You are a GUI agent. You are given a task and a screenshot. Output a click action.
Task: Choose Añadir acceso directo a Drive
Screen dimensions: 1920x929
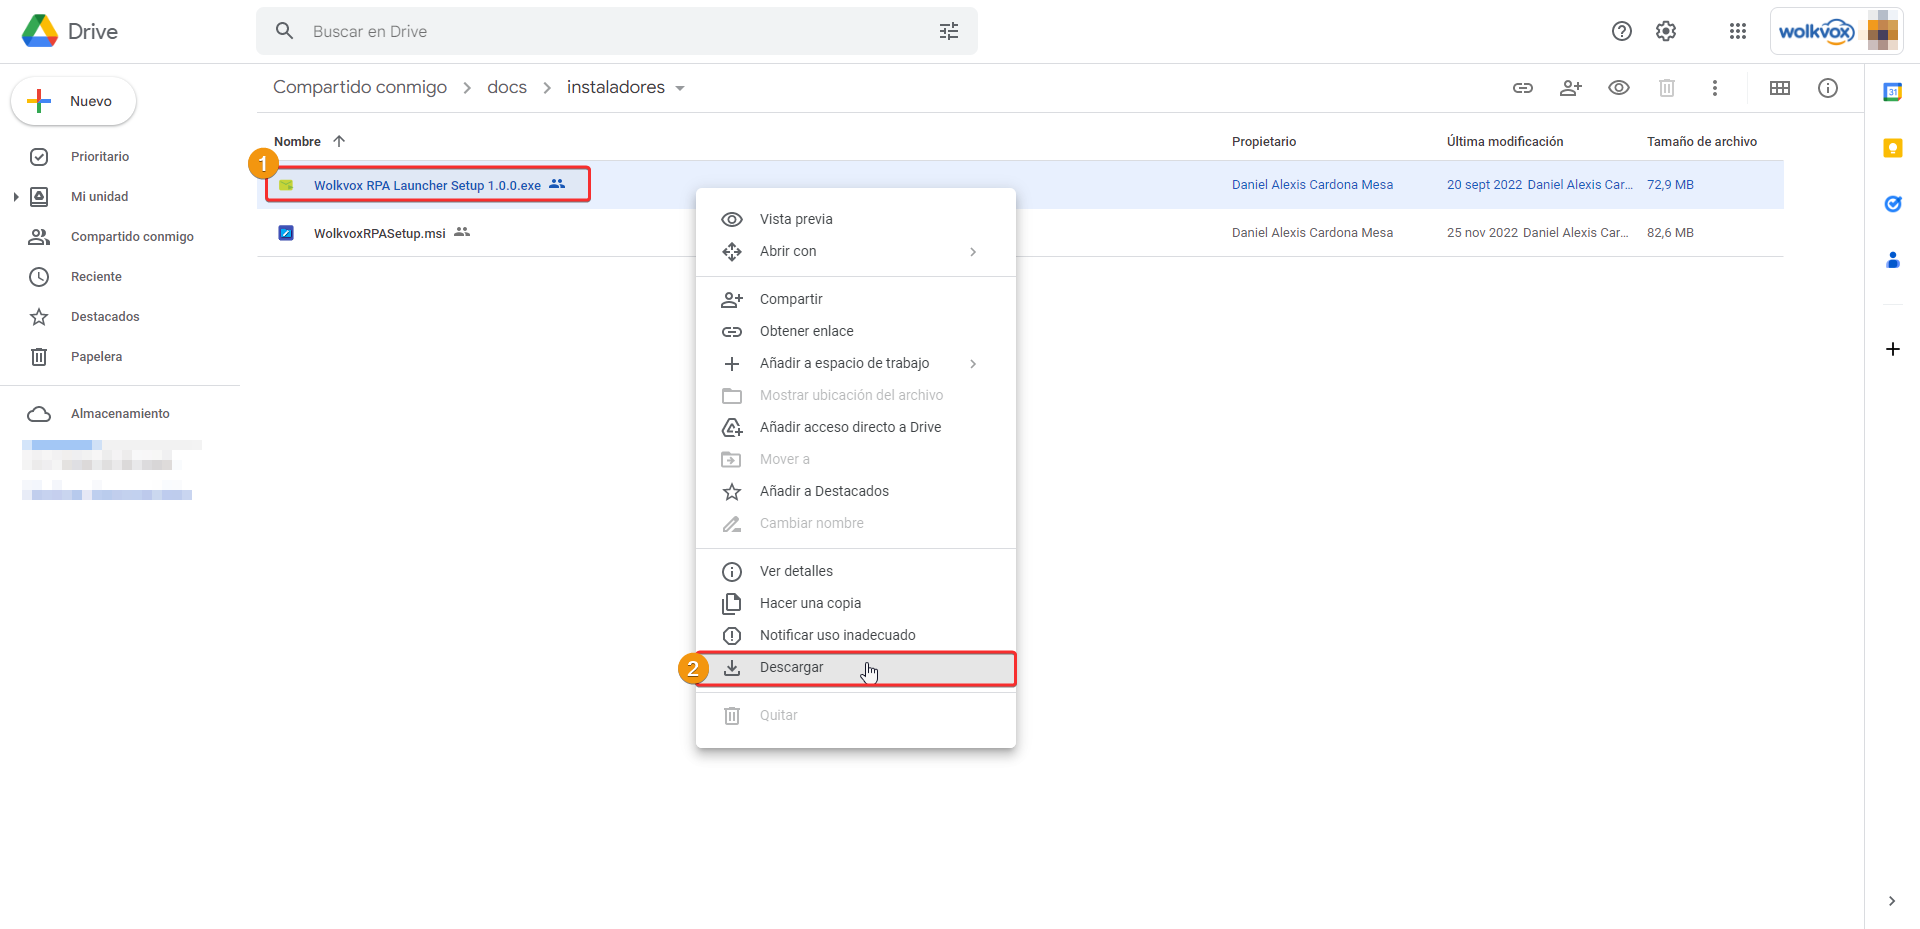pos(856,427)
